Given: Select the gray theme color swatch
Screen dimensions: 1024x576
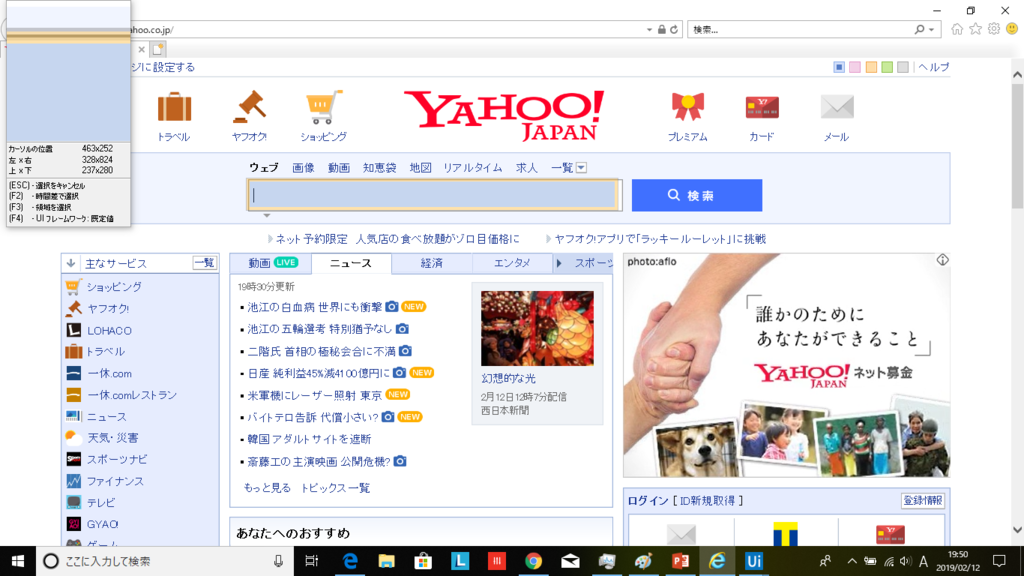Looking at the screenshot, I should click(903, 67).
